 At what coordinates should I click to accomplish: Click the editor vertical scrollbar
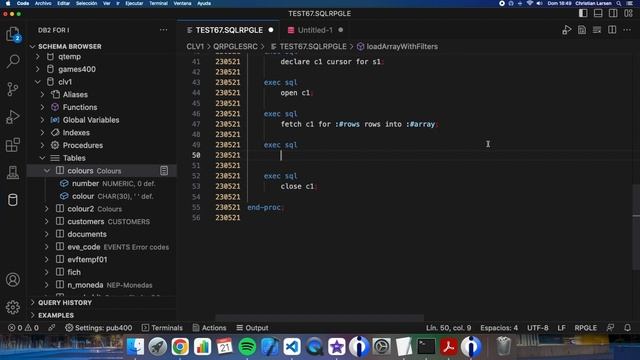[636, 227]
